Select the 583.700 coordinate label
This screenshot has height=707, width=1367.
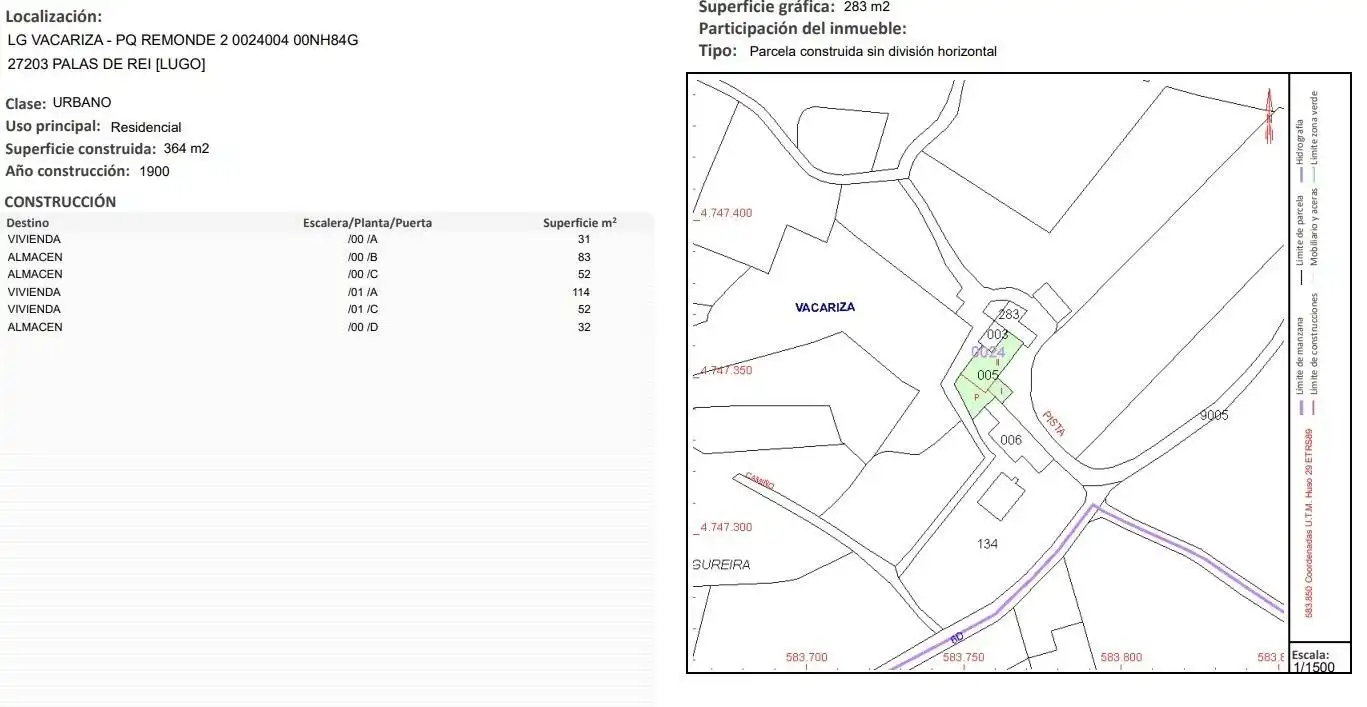[807, 658]
